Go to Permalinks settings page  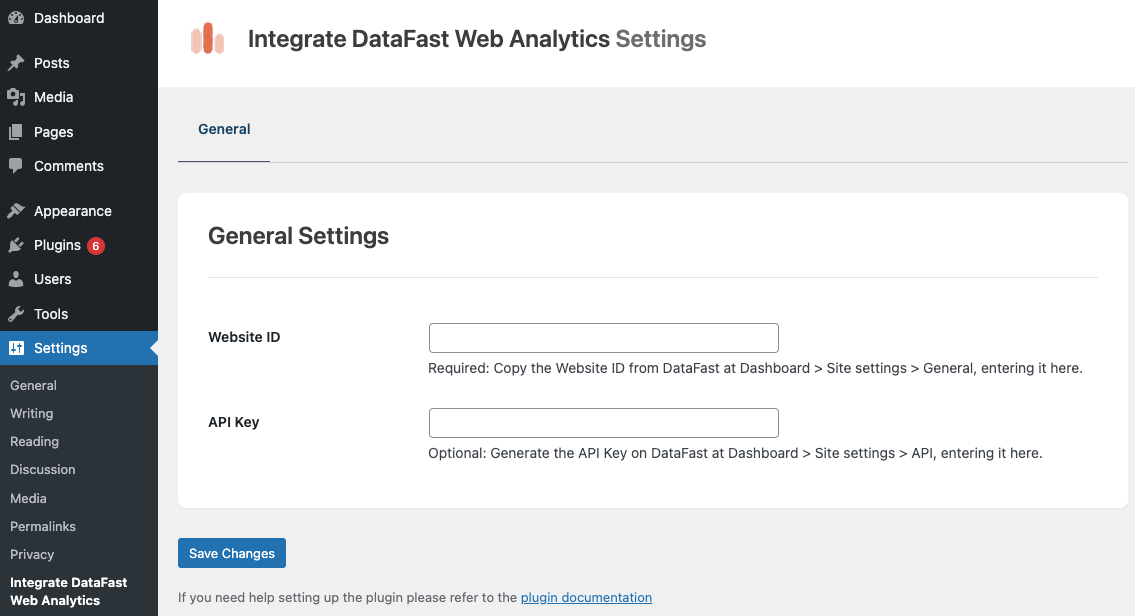click(x=43, y=526)
